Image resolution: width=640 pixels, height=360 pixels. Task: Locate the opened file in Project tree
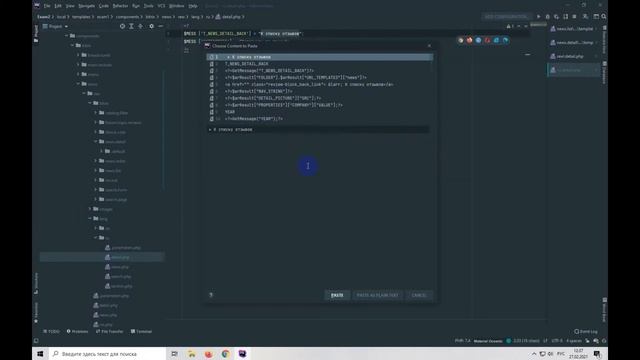pyautogui.click(x=122, y=26)
